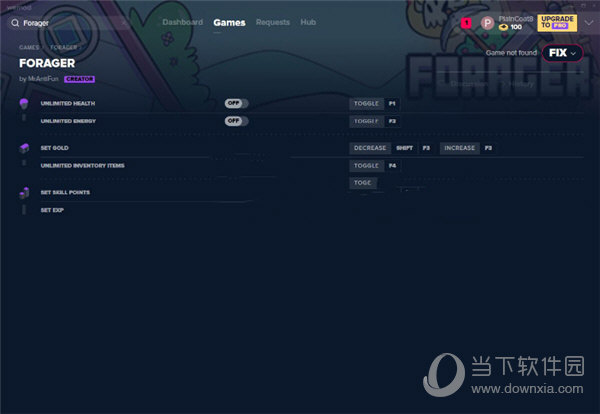Select the Unlimited Energy cheat label
600x414 pixels.
click(x=68, y=121)
